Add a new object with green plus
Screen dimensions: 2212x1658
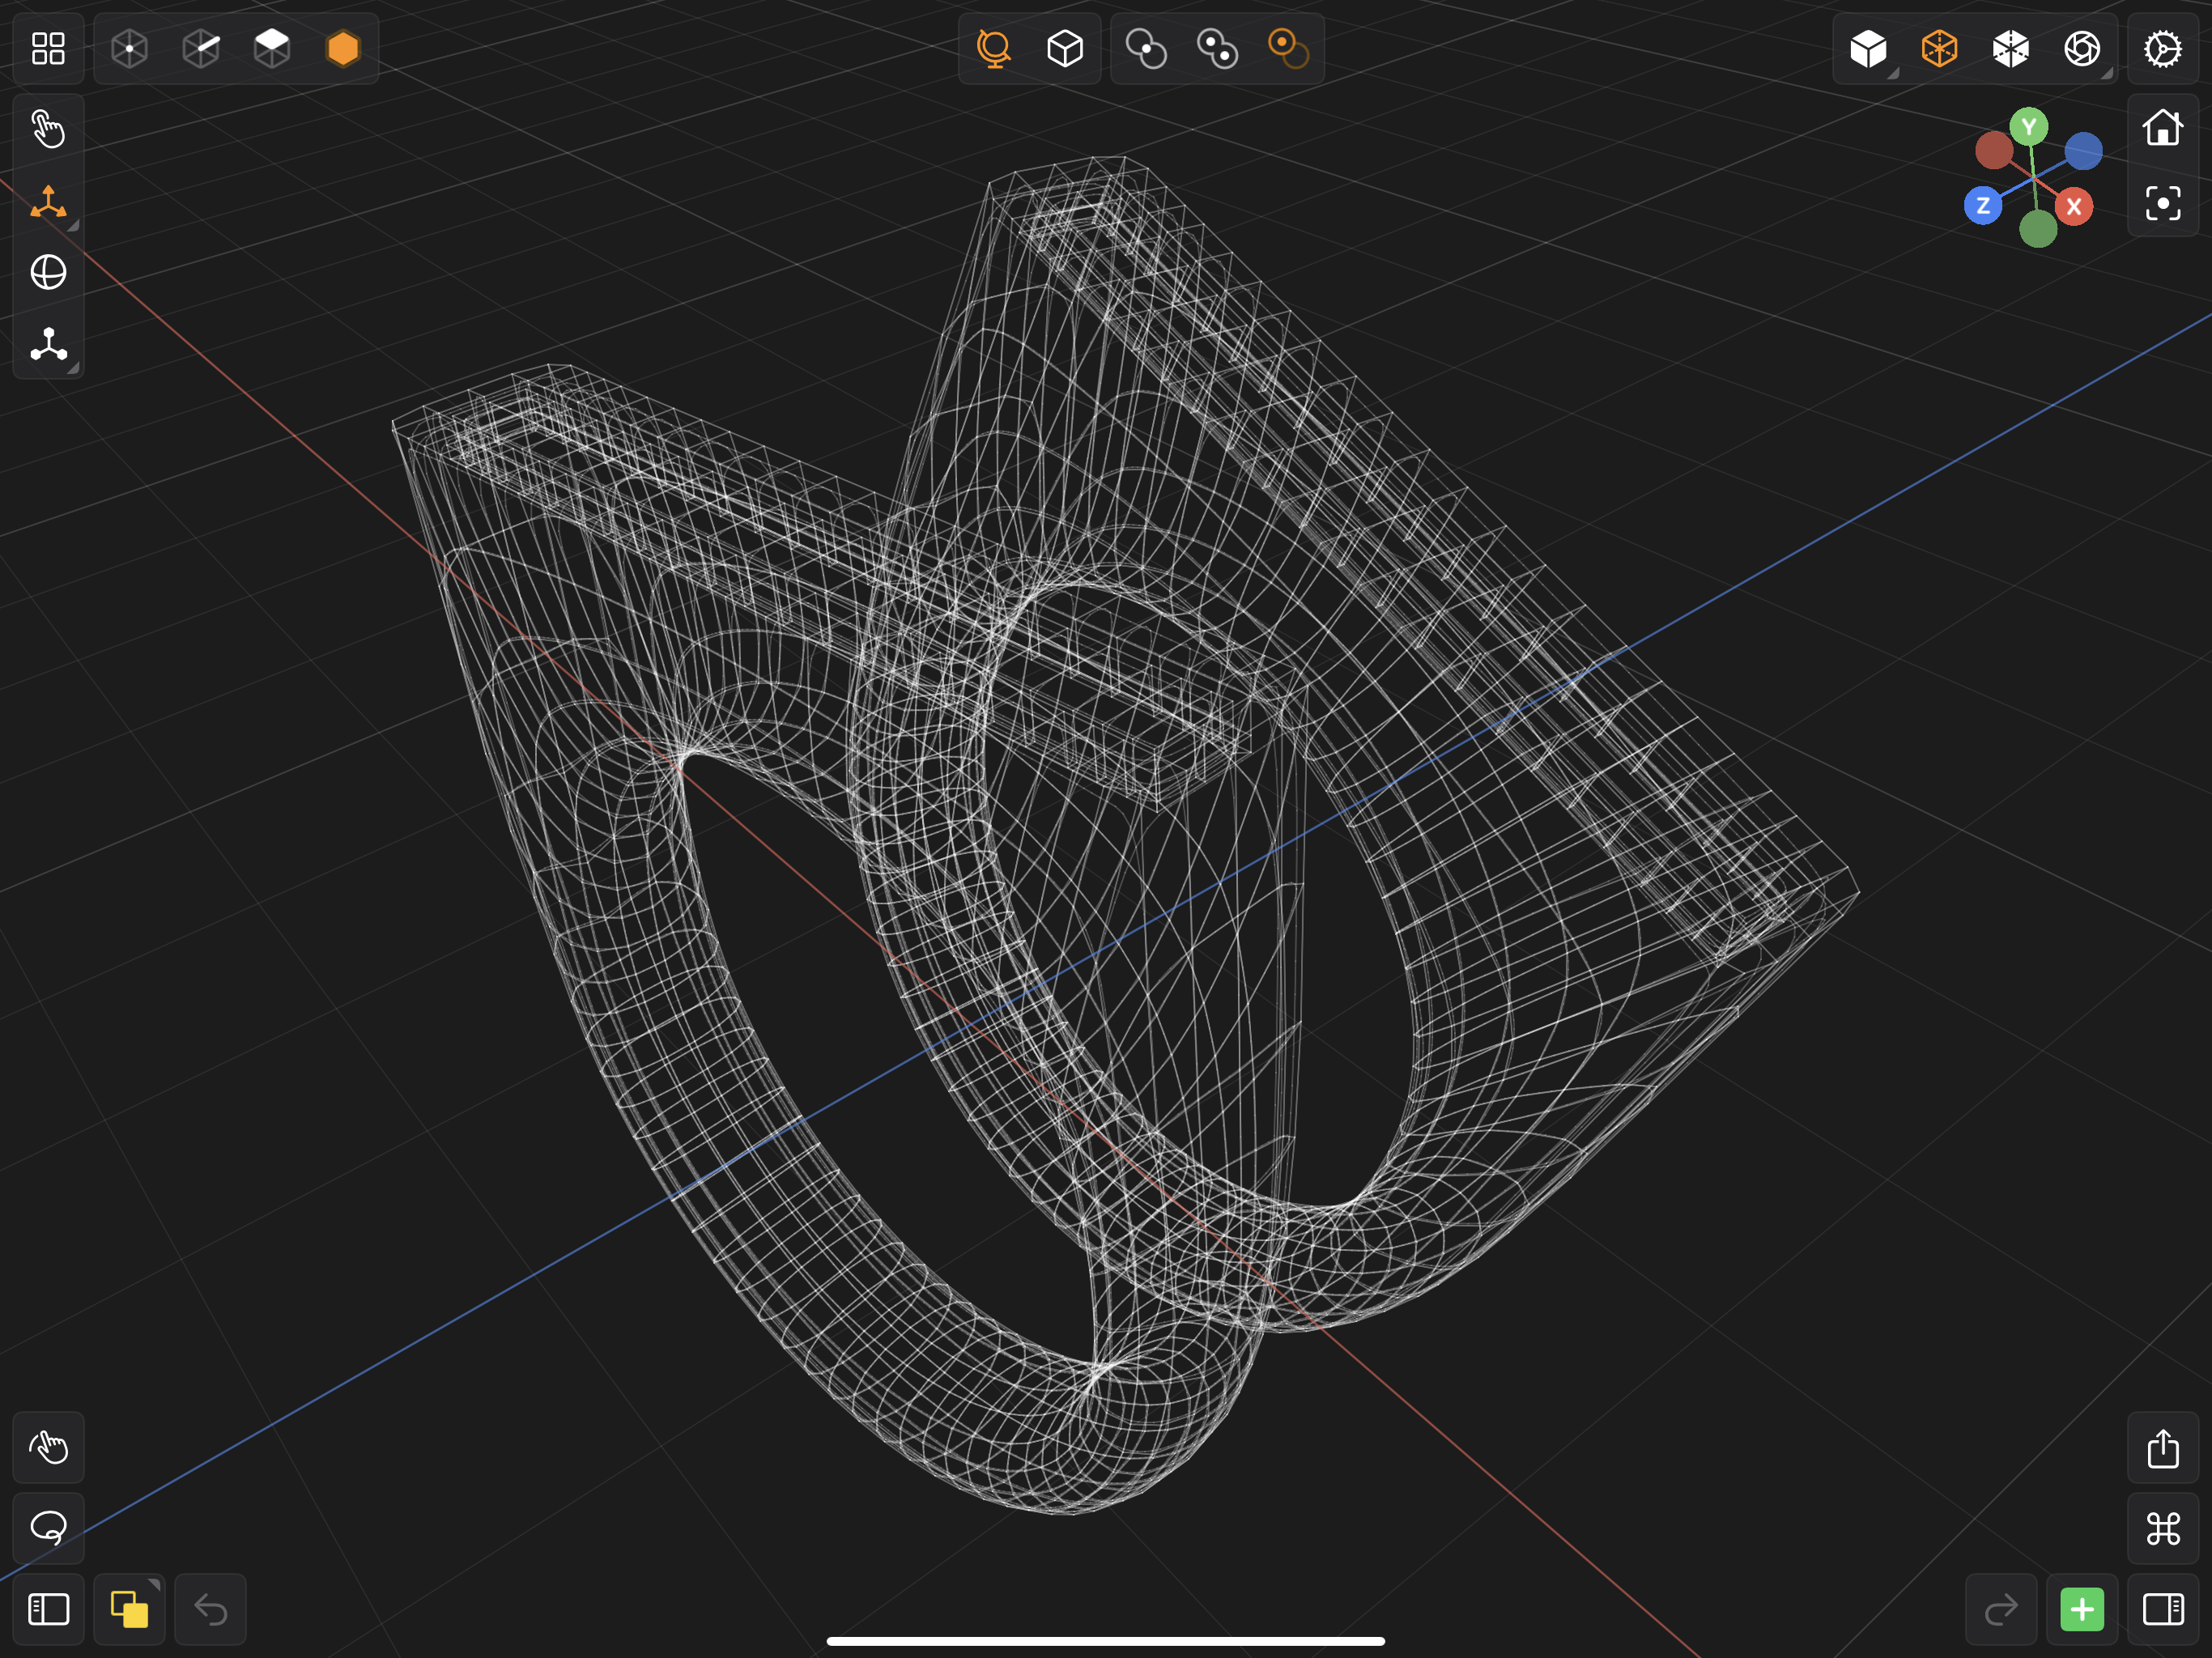point(2082,1609)
